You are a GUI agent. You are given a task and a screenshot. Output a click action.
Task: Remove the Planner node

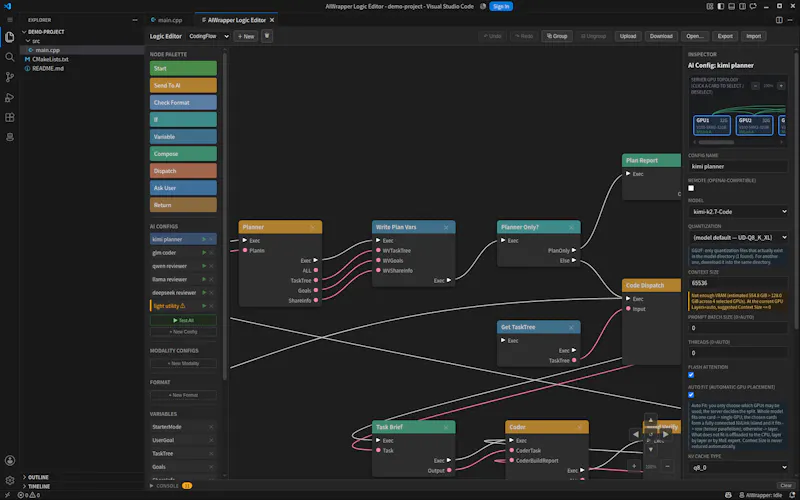click(312, 227)
